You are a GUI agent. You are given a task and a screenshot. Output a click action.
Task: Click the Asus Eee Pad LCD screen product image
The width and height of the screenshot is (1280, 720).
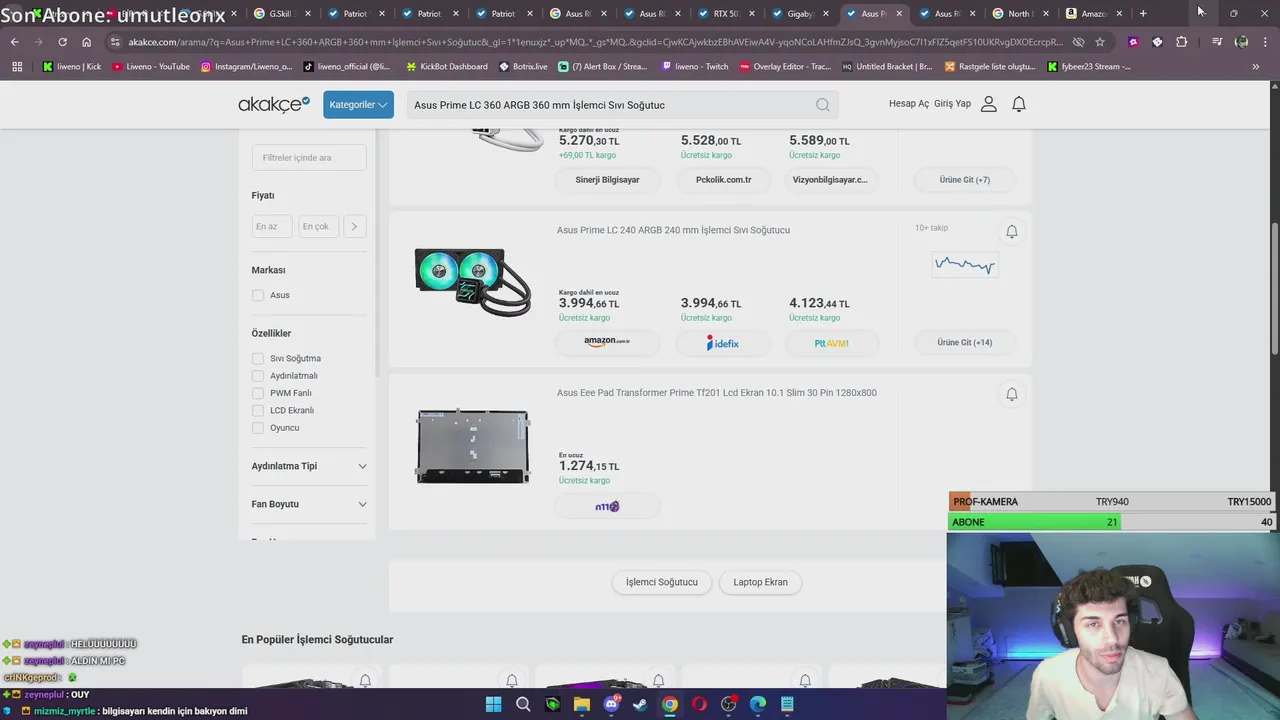(x=473, y=446)
